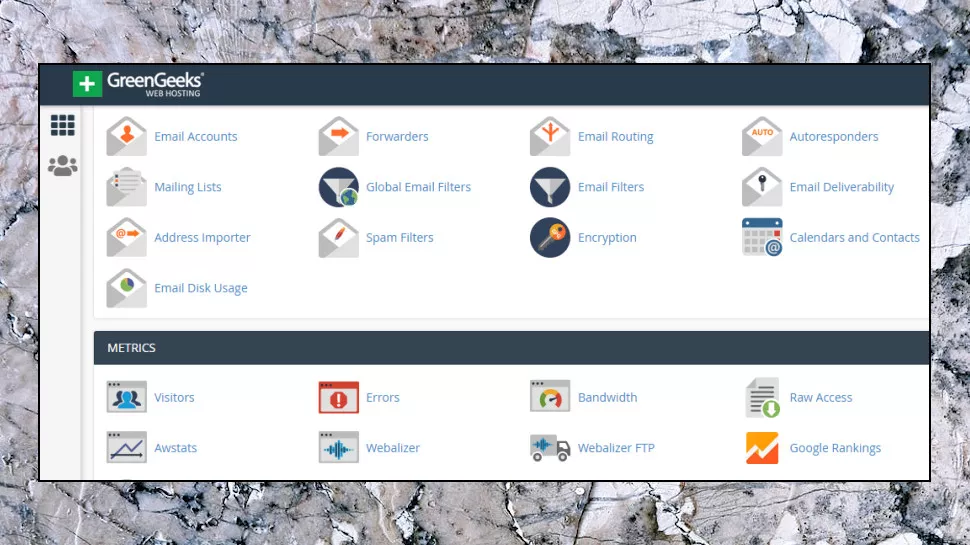Screen dimensions: 970x545
Task: Click the GreenGeeks Web Hosting logo
Action: pos(137,84)
